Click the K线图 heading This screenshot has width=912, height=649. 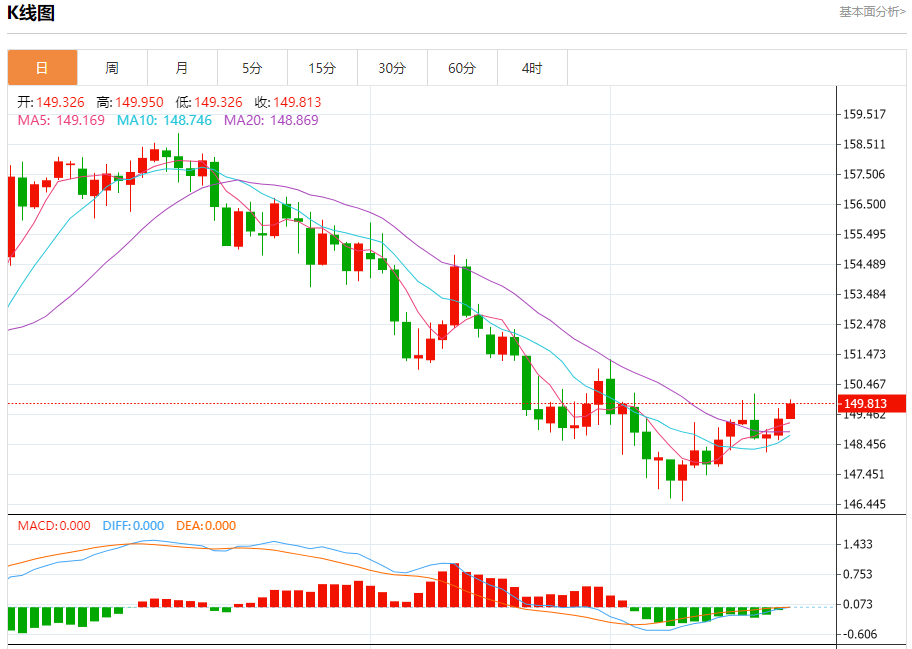tap(31, 13)
